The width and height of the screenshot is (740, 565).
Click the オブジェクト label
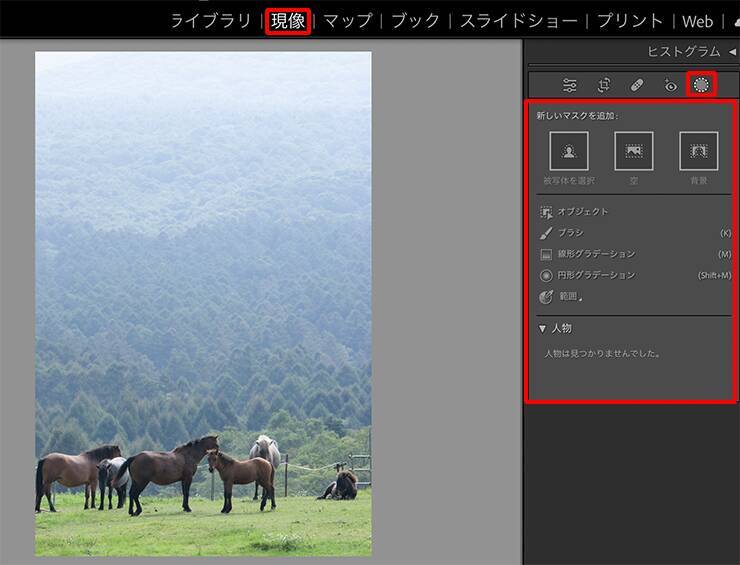(x=583, y=211)
